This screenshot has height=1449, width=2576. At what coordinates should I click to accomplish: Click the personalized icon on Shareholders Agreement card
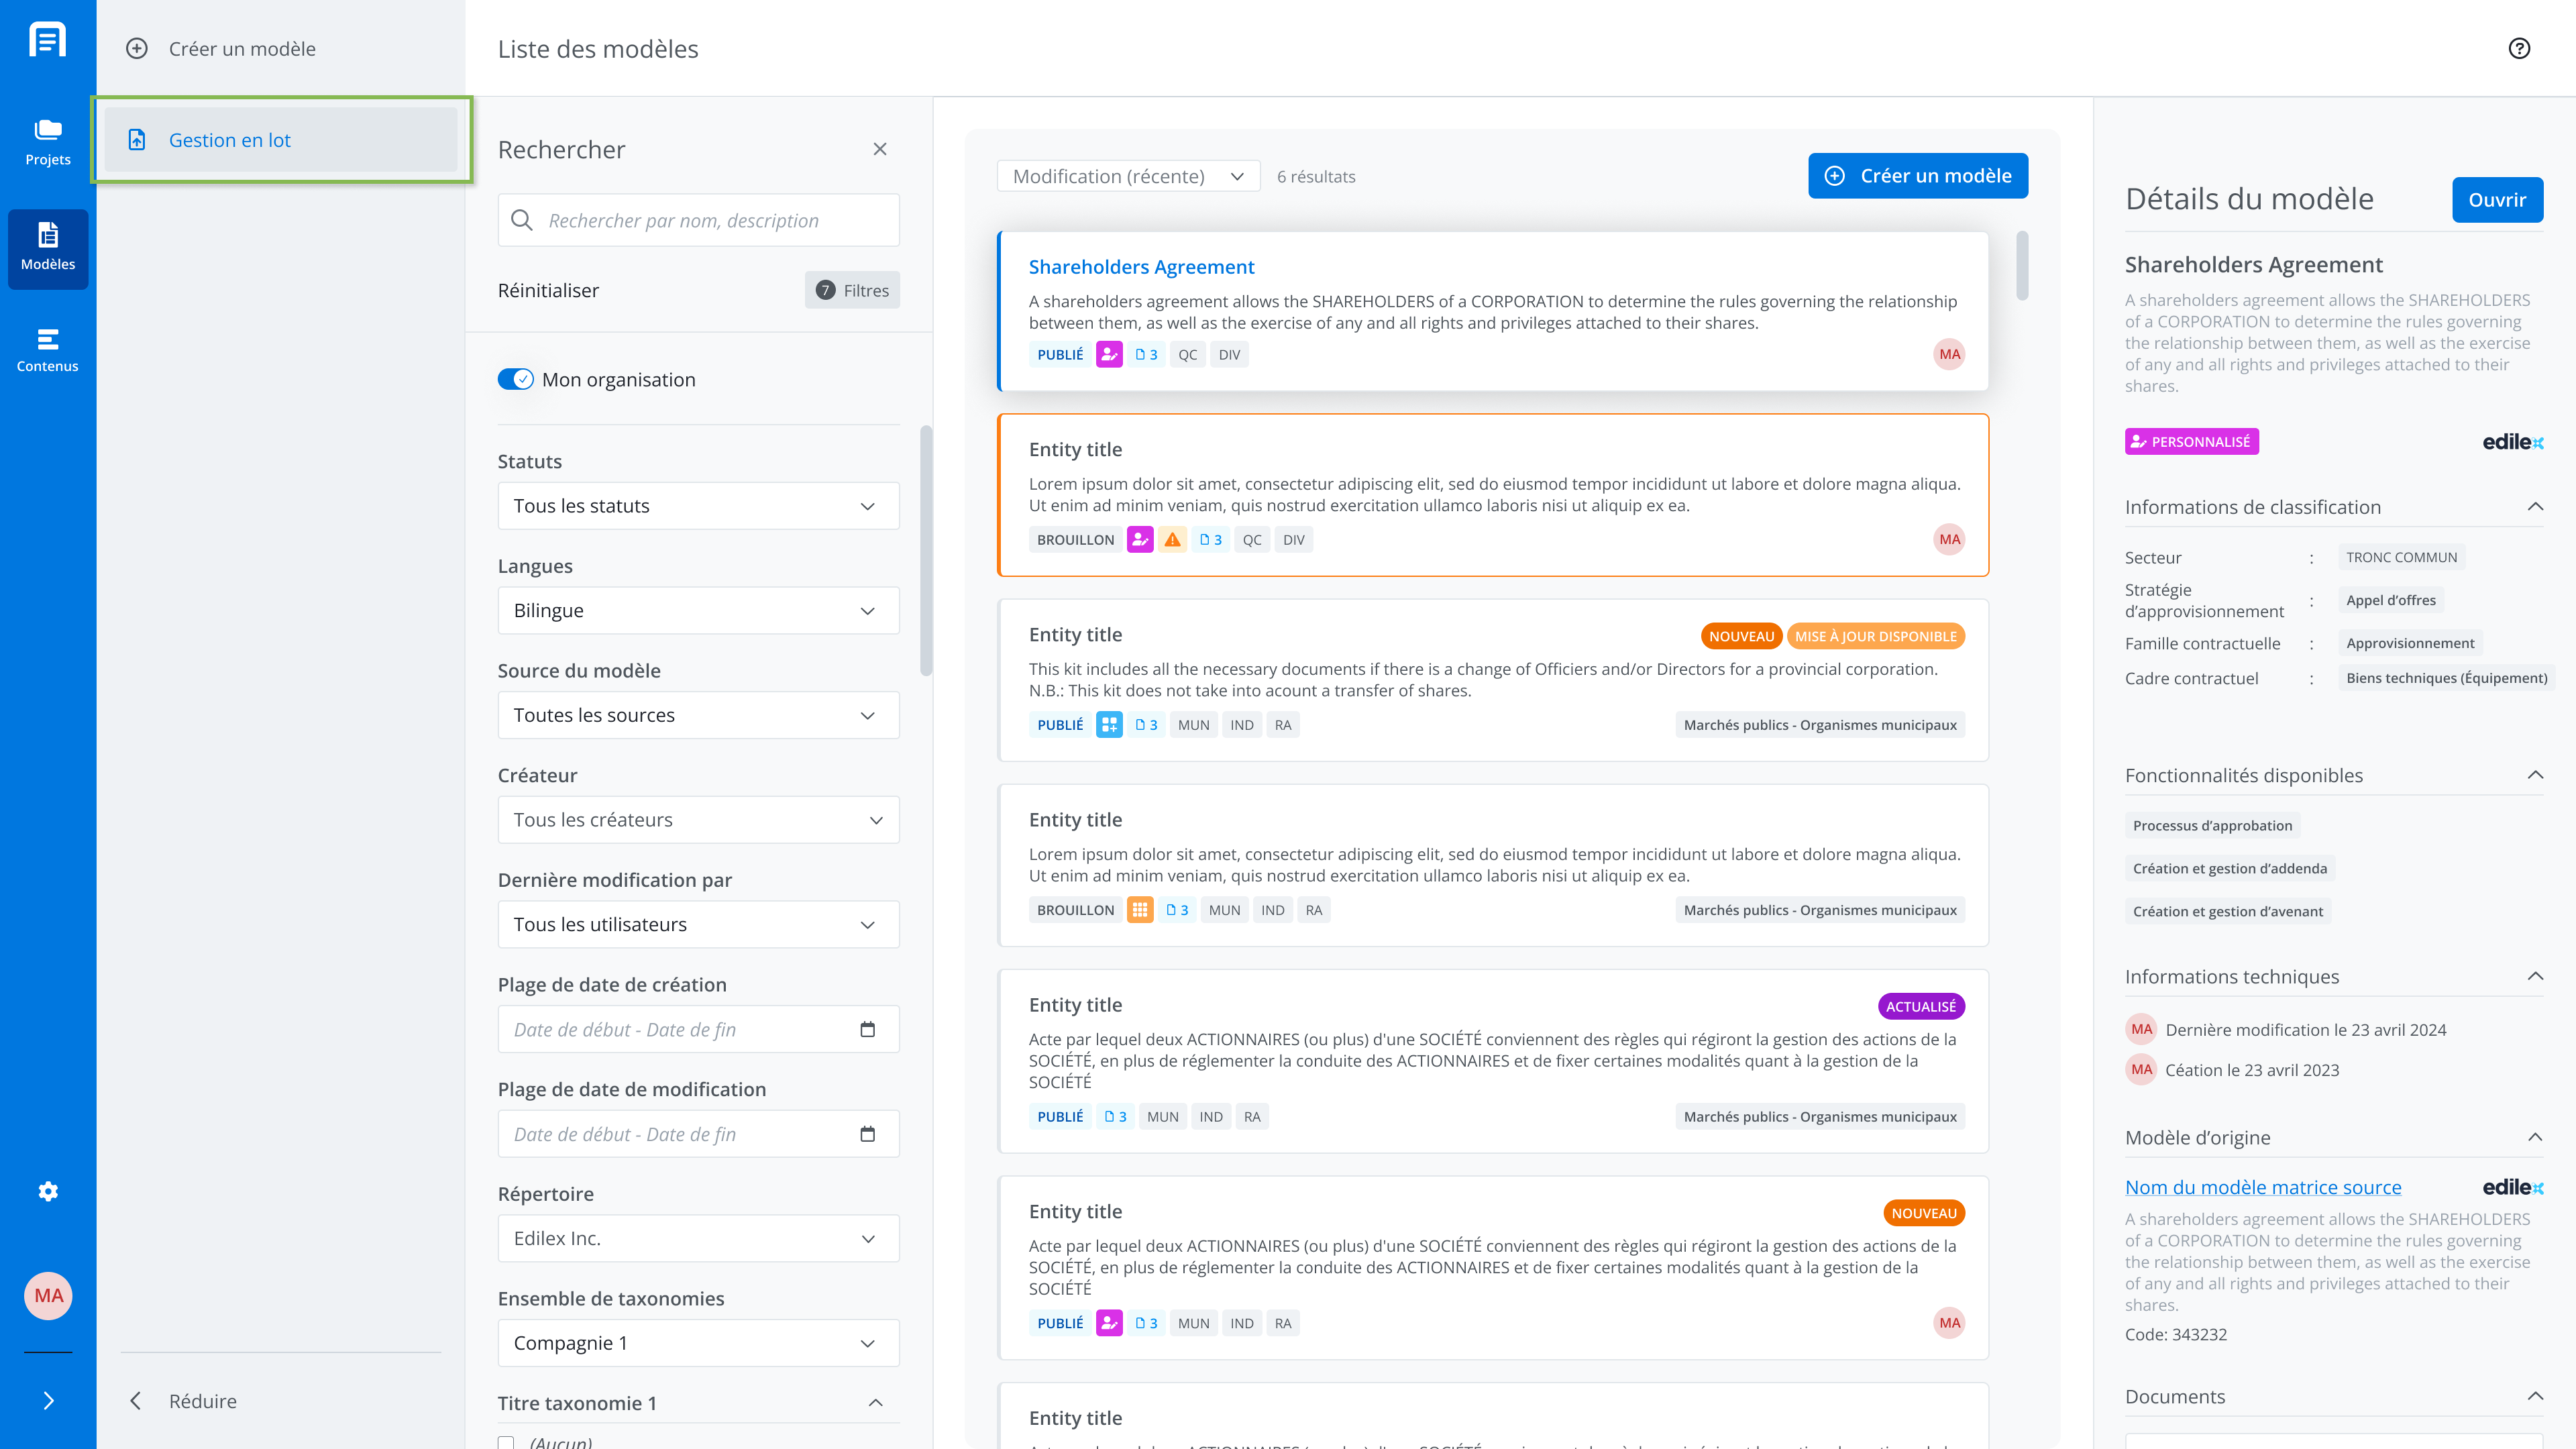click(1109, 355)
